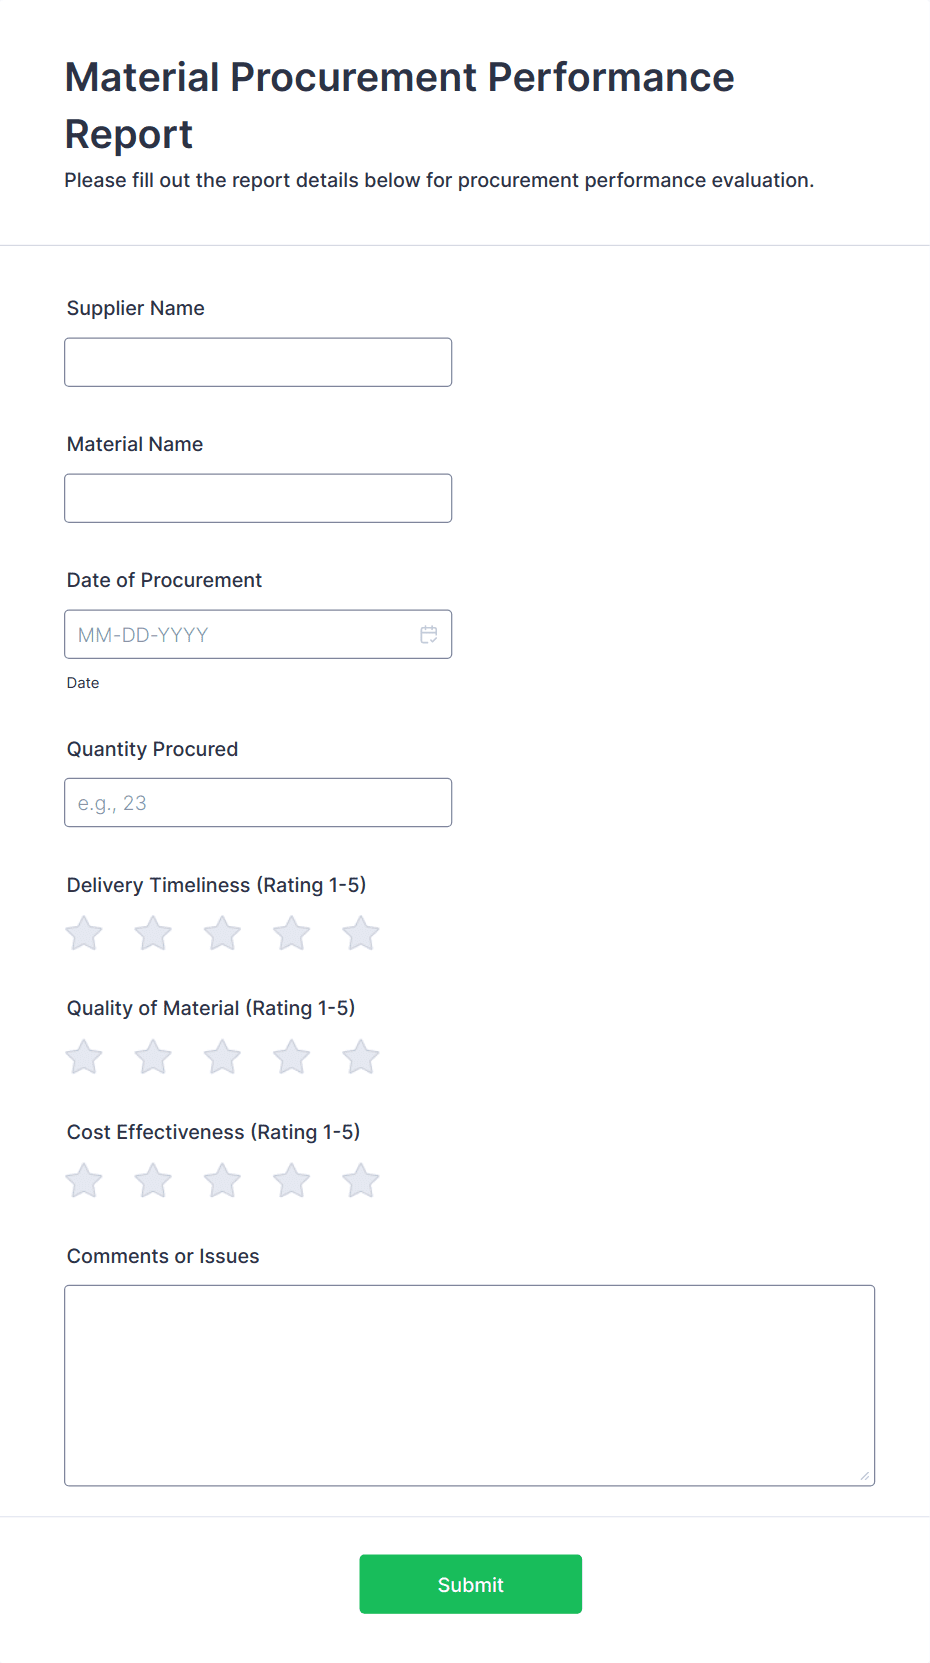This screenshot has width=930, height=1663.
Task: Give Delivery Timeliness five stars
Action: click(x=360, y=934)
